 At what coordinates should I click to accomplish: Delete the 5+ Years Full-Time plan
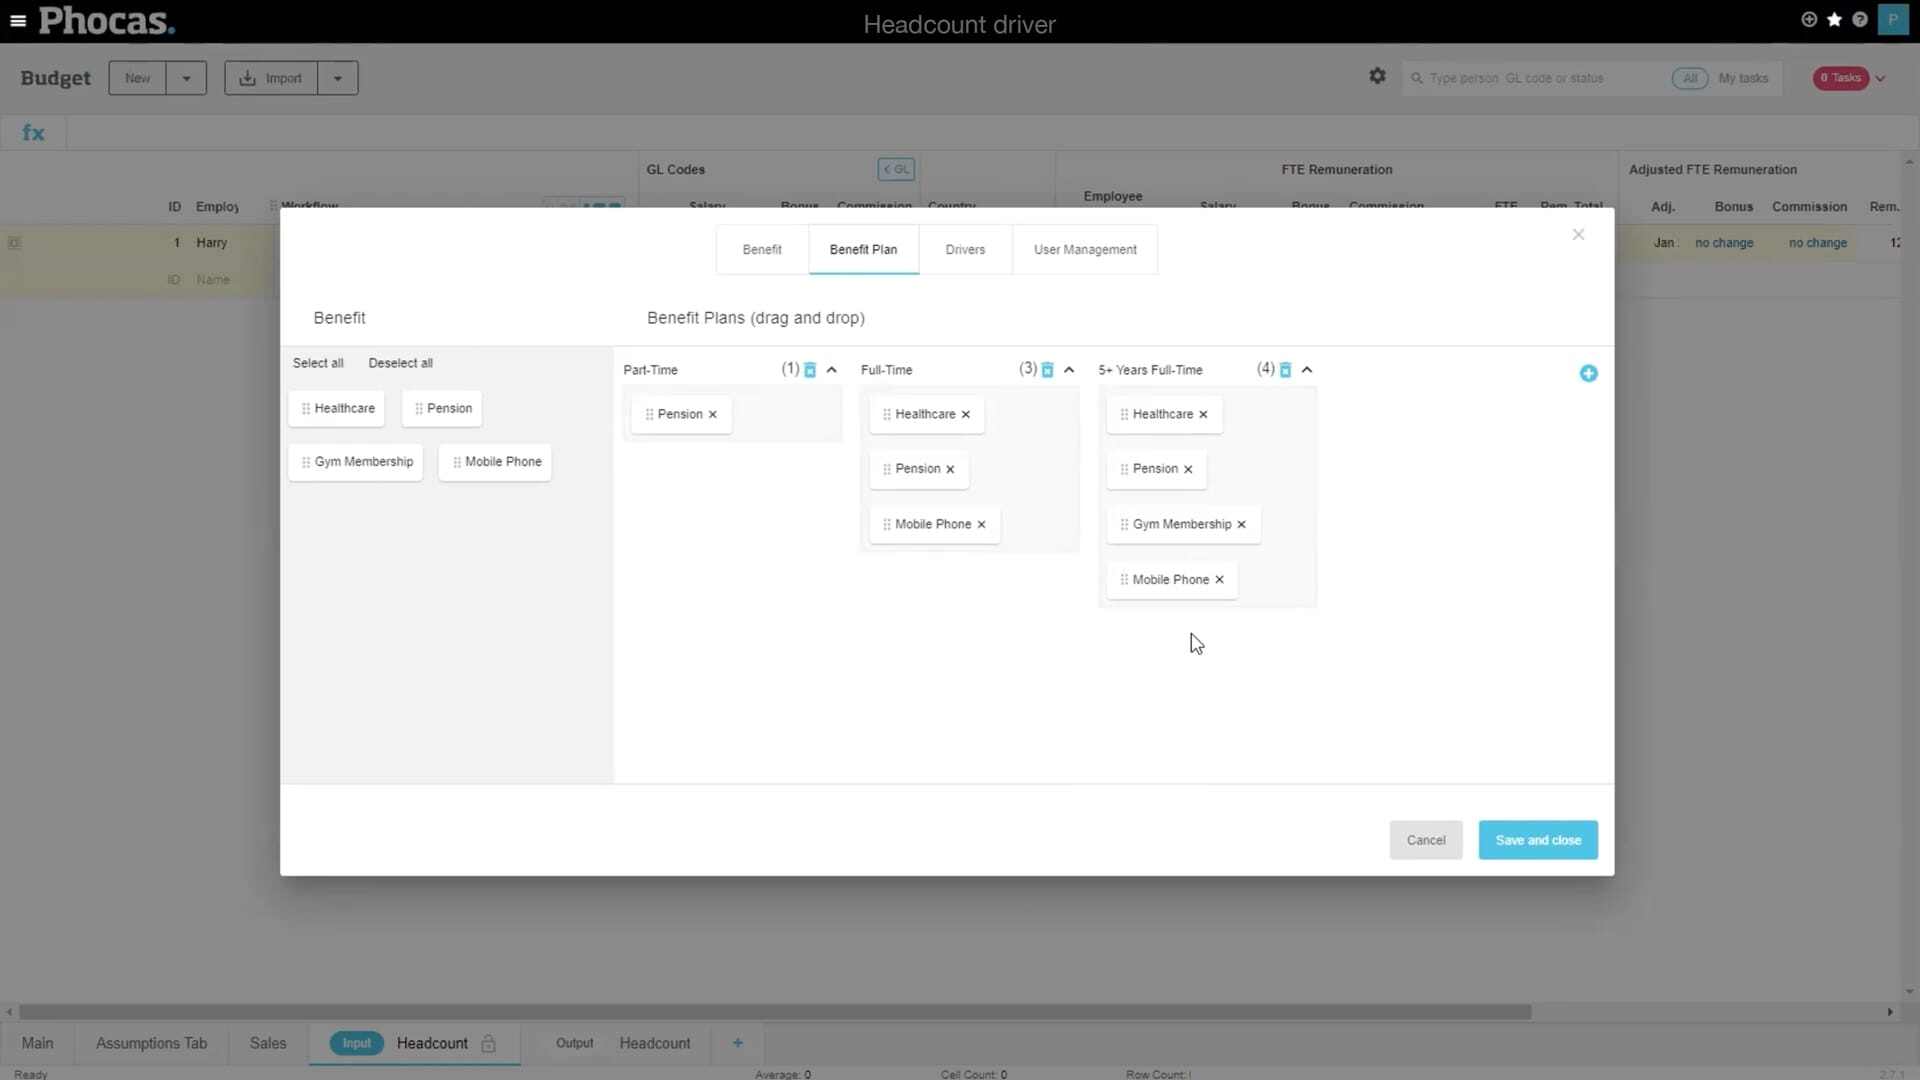pyautogui.click(x=1285, y=370)
